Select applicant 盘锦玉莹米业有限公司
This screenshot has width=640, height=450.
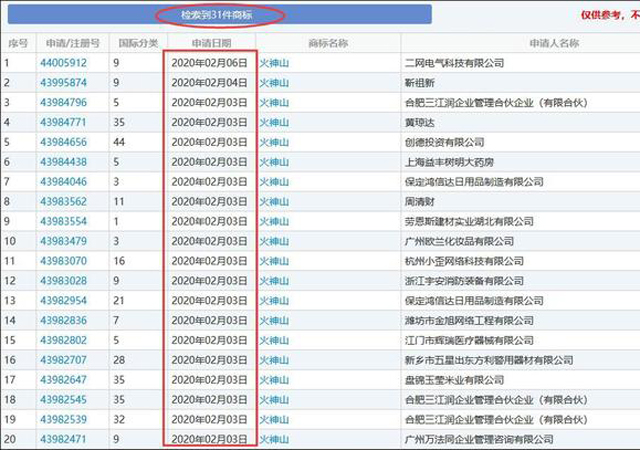(454, 380)
